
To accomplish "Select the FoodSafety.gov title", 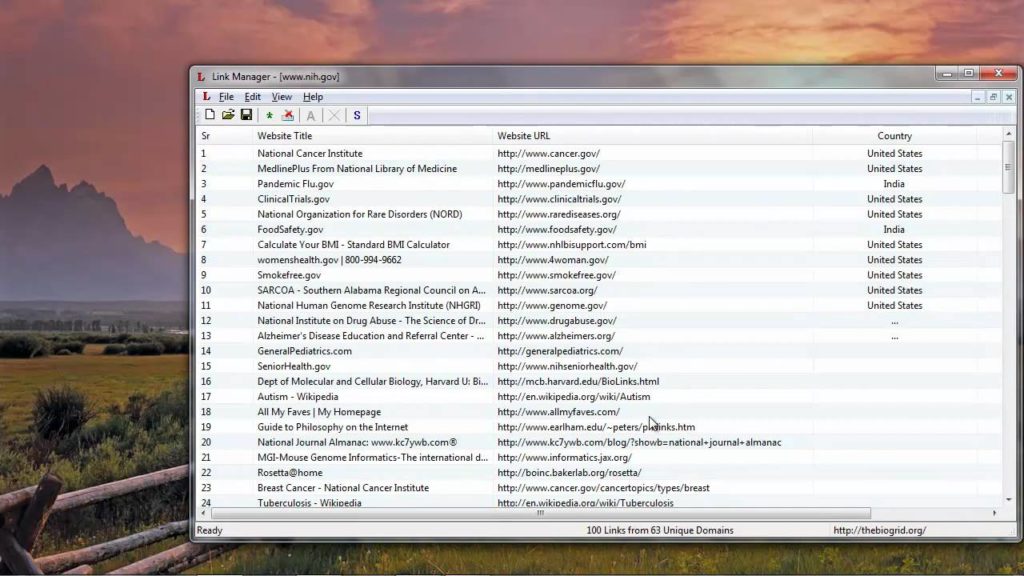I will click(290, 230).
